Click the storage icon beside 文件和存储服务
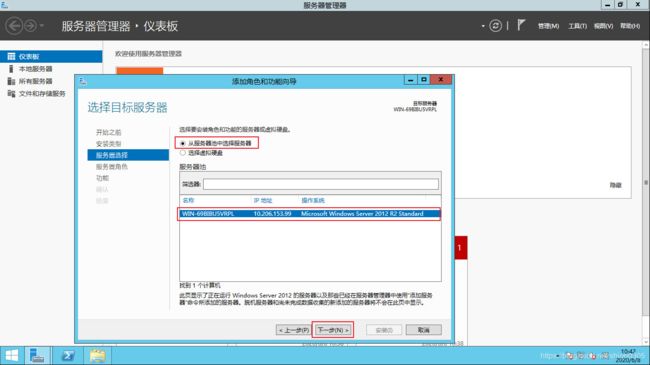650x365 pixels. (11, 94)
